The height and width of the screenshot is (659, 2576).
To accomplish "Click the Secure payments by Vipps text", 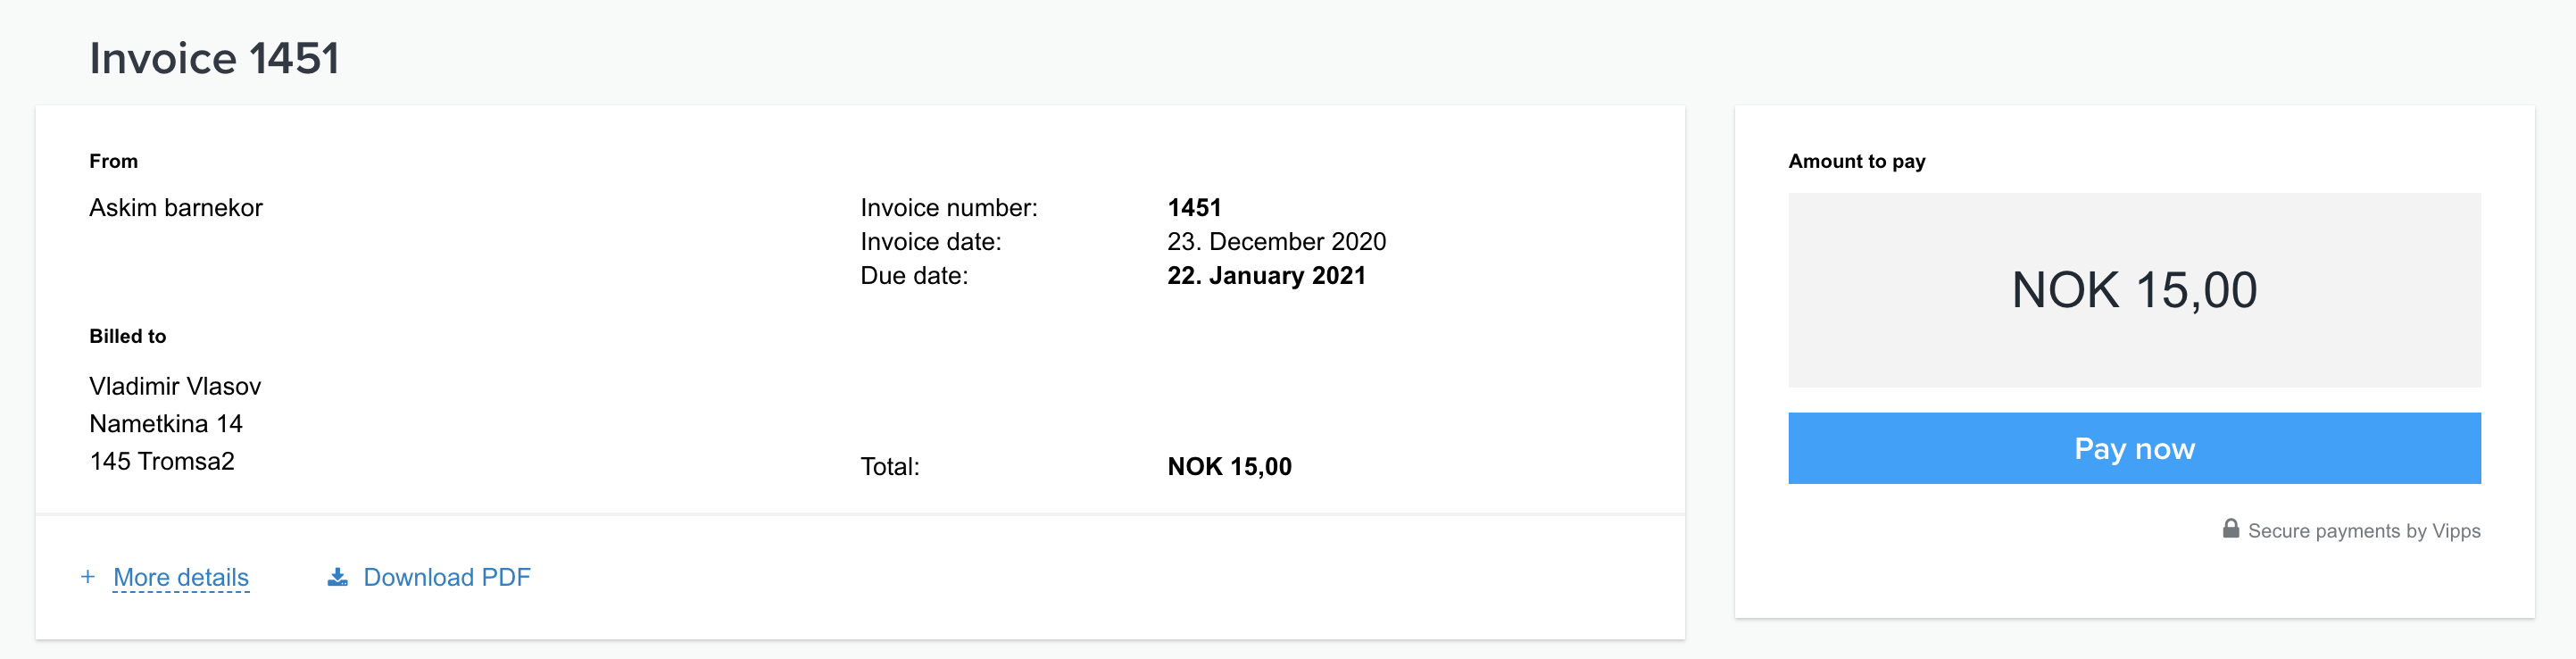I will pos(2364,531).
